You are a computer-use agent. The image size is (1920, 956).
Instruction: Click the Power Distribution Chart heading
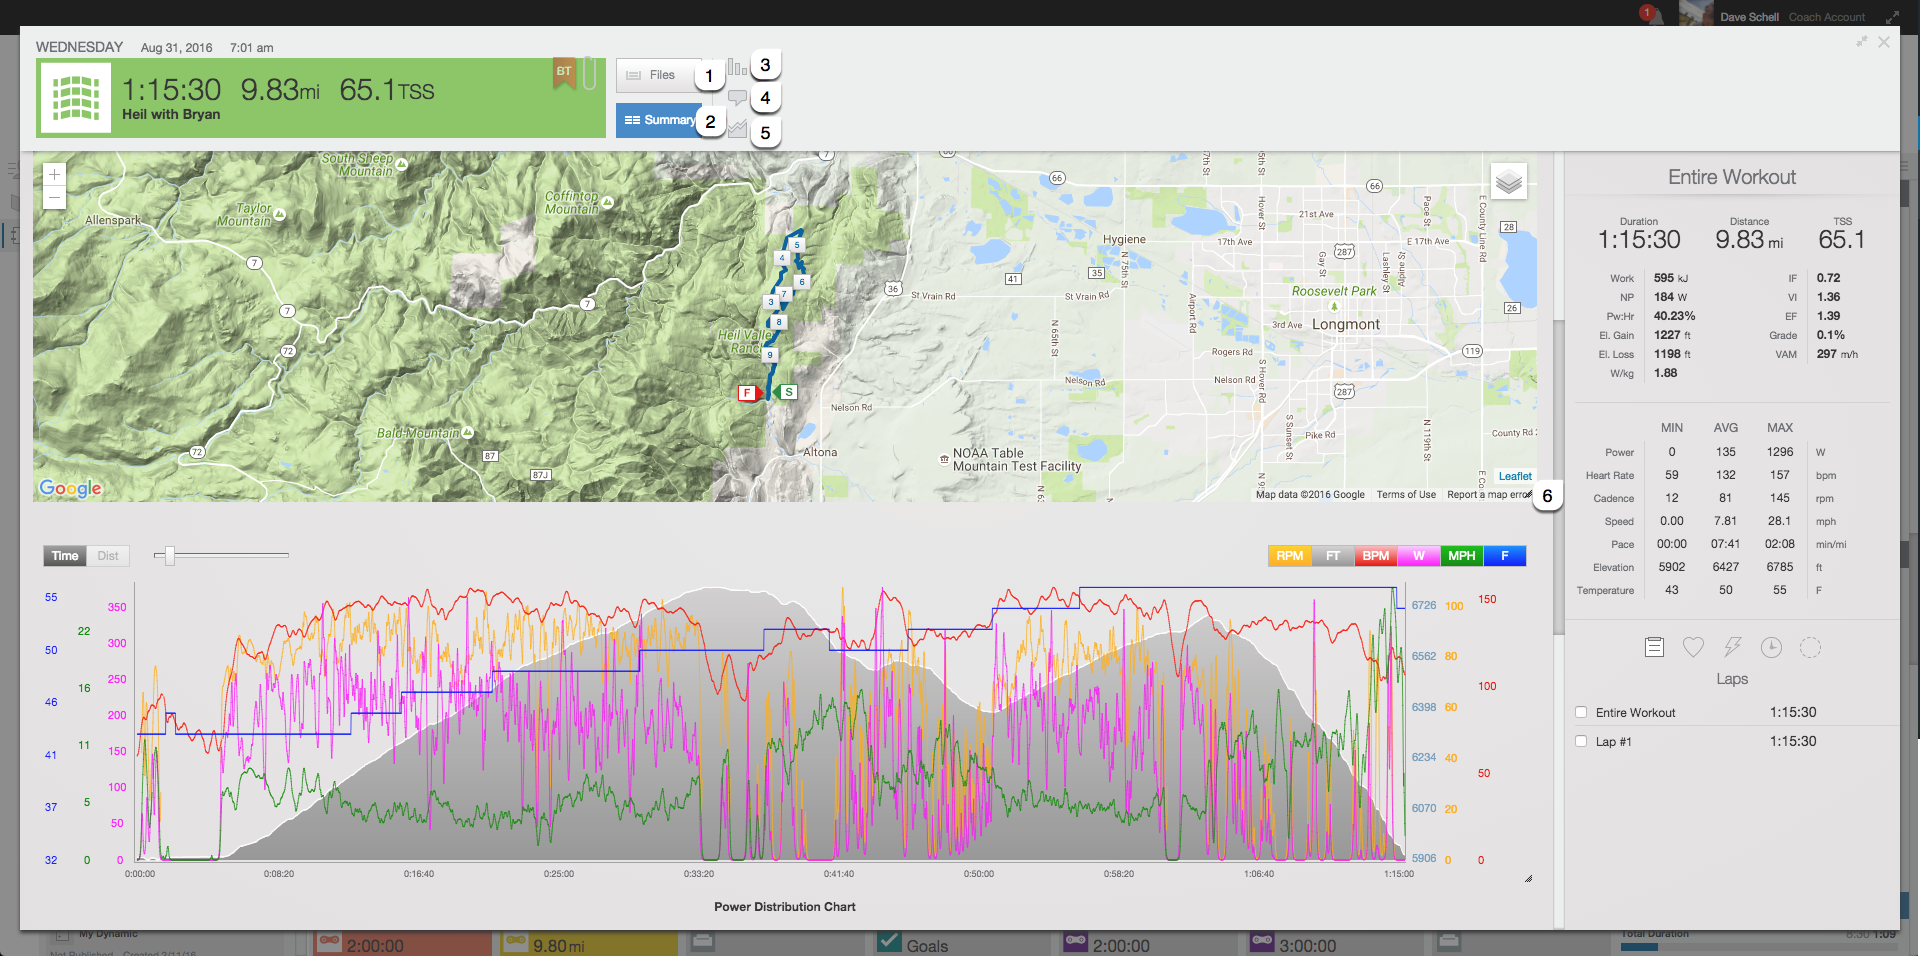(785, 907)
